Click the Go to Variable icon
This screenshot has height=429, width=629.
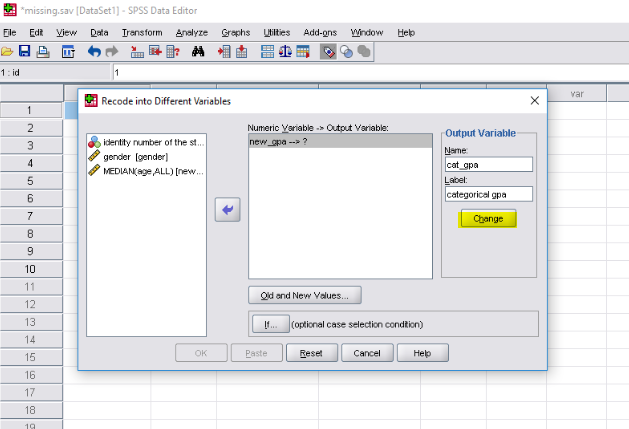pos(155,52)
